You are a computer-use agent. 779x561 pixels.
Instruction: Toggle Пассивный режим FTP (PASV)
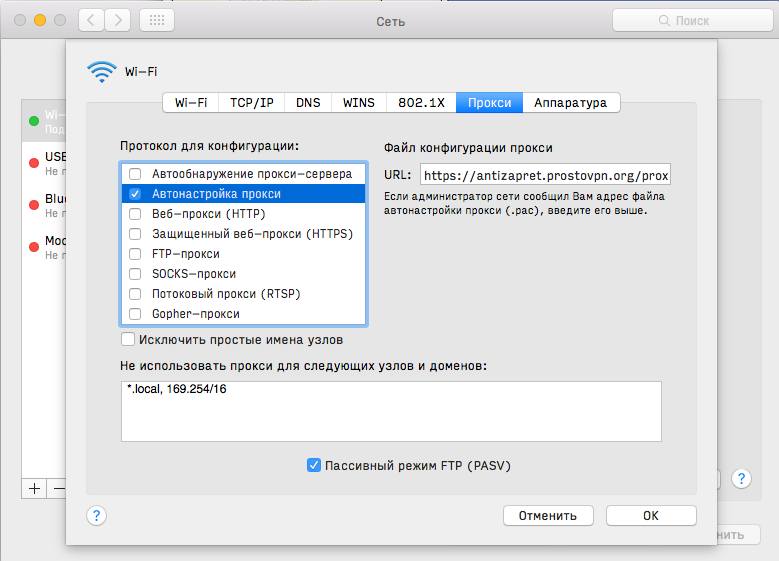tap(314, 465)
